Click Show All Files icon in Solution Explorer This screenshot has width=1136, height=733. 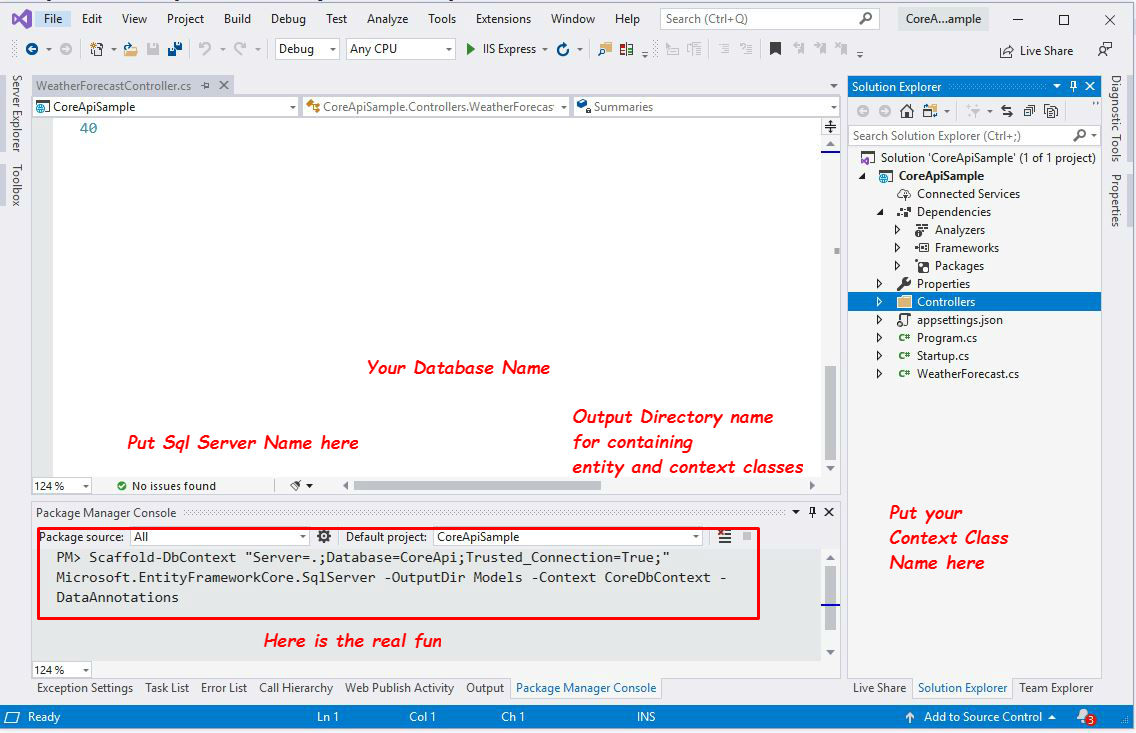pos(1051,111)
